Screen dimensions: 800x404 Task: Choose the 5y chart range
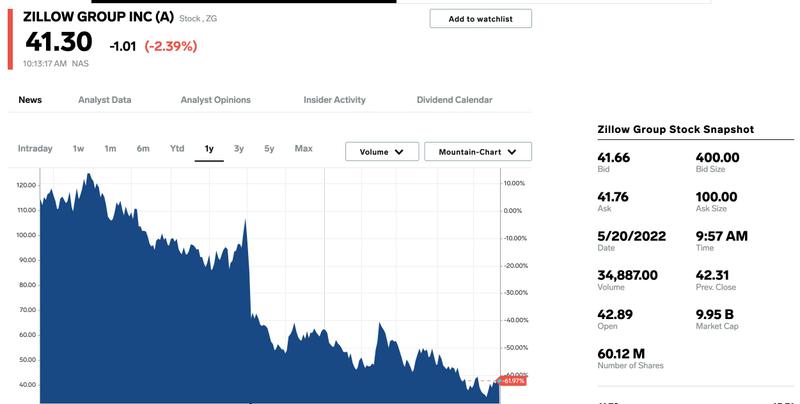click(x=269, y=148)
